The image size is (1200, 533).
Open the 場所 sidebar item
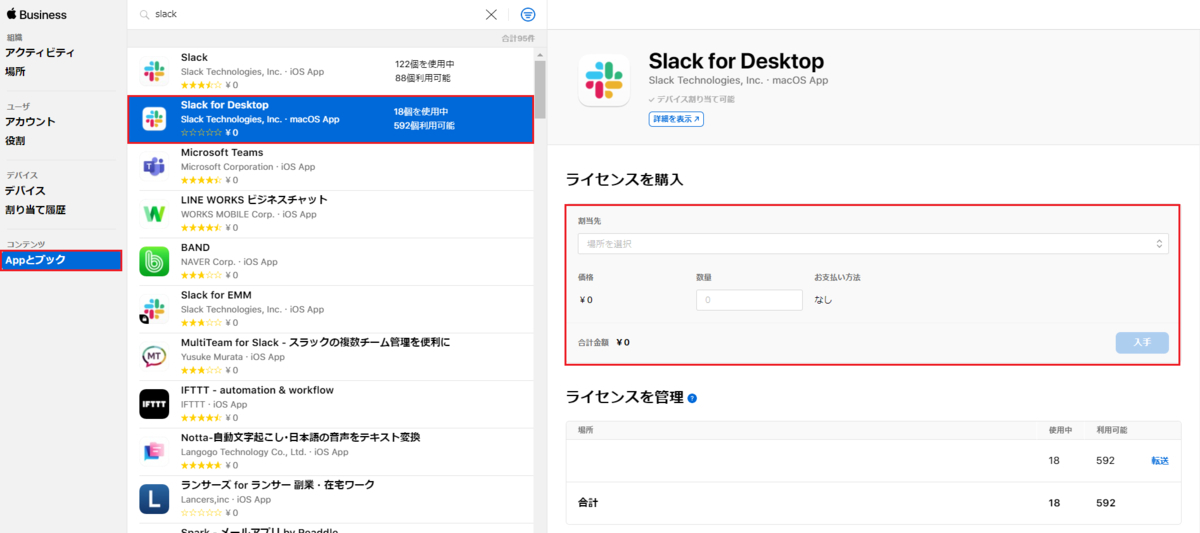(15, 72)
